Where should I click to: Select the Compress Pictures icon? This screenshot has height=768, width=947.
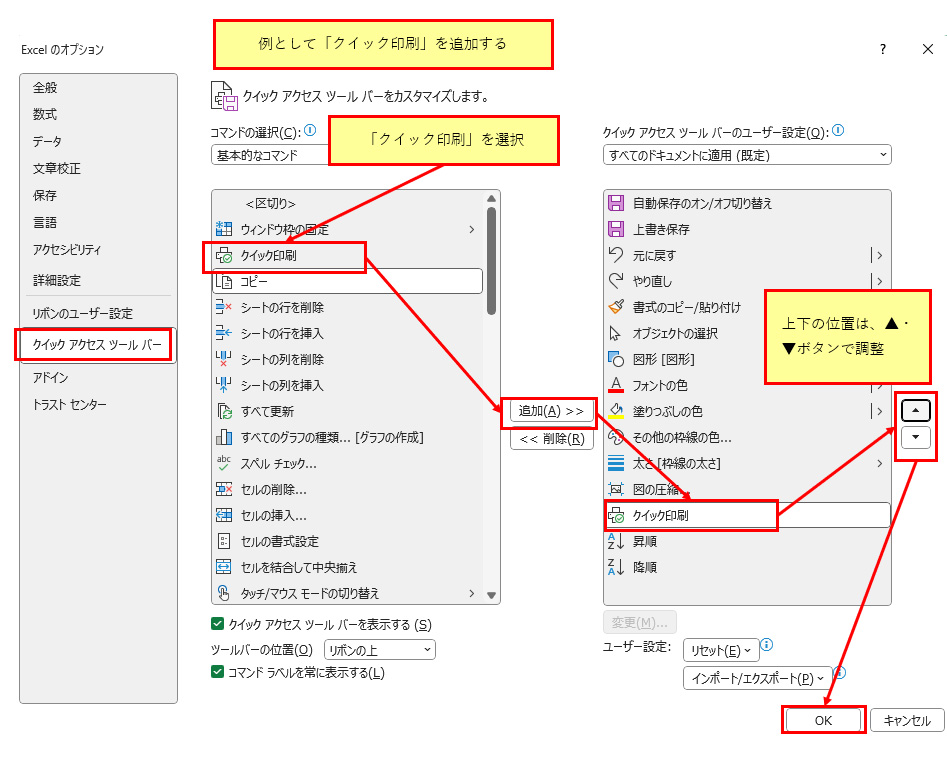click(616, 489)
